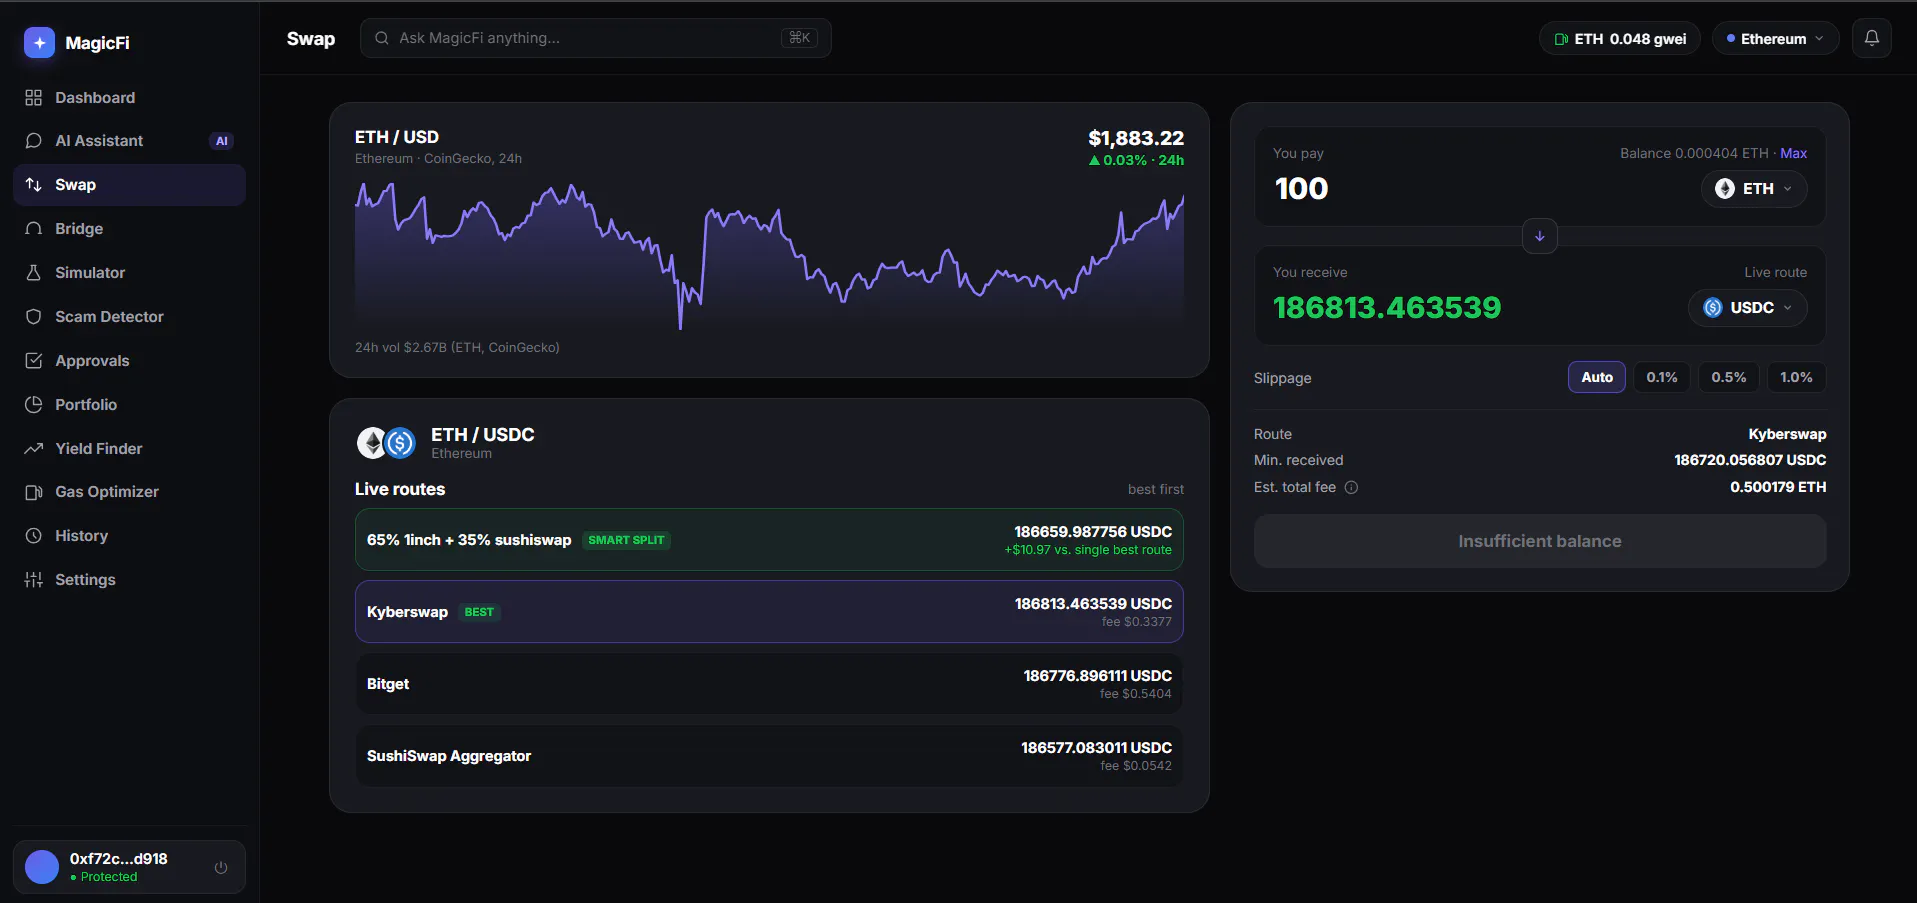Click the Gas Optimizer fuel pump icon
This screenshot has height=903, width=1917.
point(34,492)
